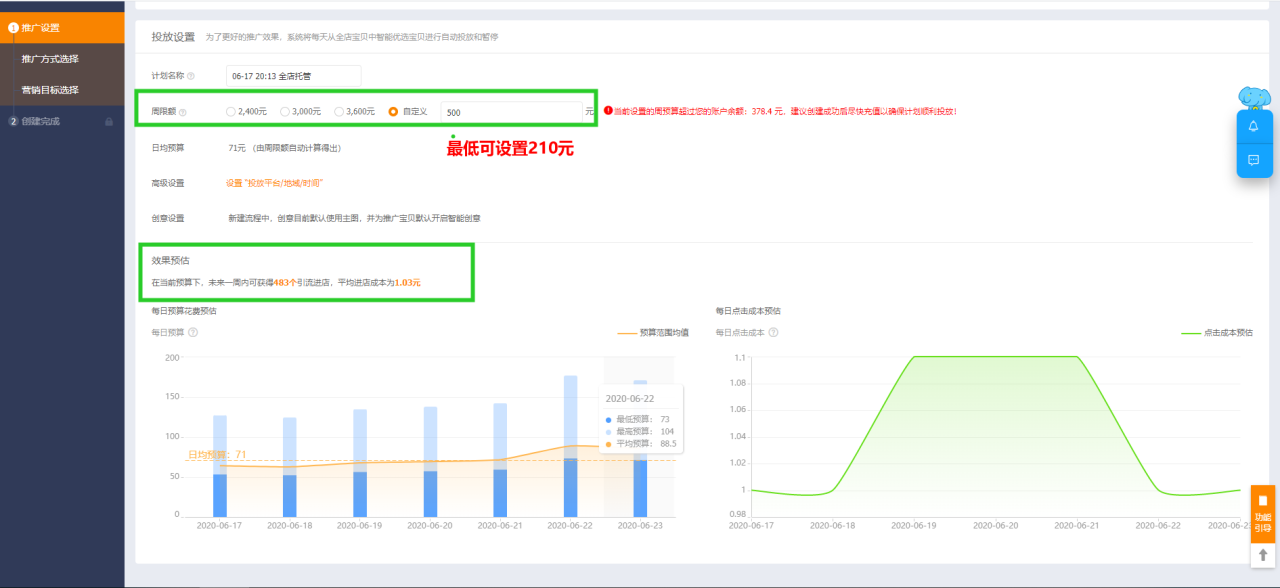Click the help icon beside 每日点击成本
This screenshot has height=588, width=1280.
(x=772, y=331)
